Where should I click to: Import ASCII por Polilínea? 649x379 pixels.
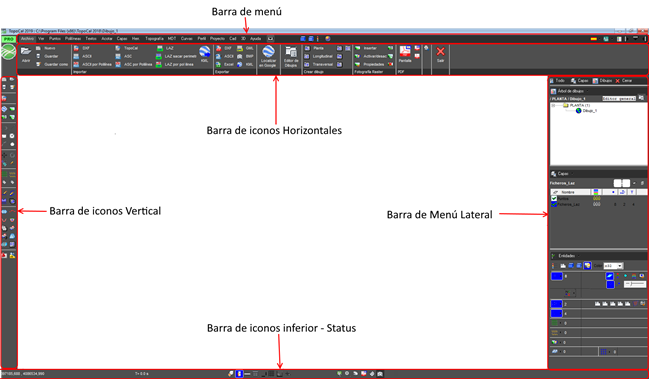coord(92,64)
